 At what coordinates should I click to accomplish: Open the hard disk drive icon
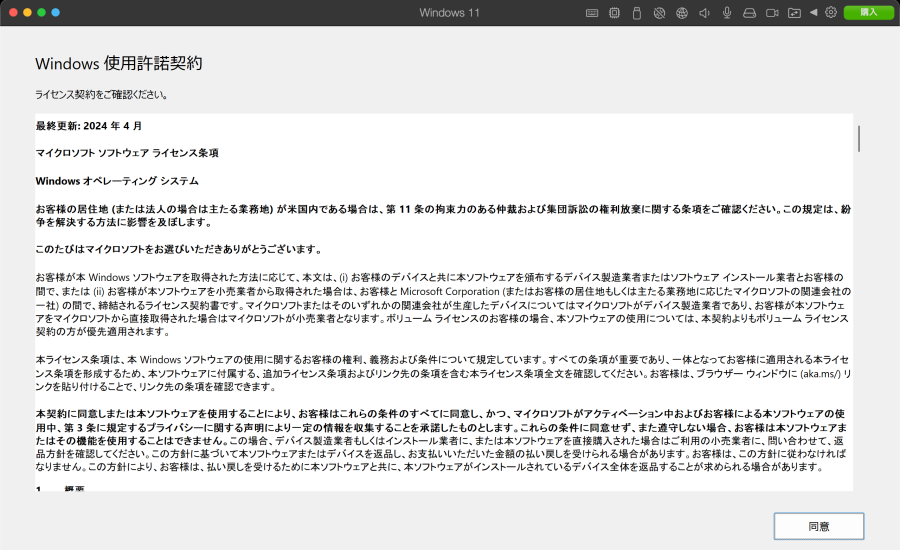(x=749, y=13)
